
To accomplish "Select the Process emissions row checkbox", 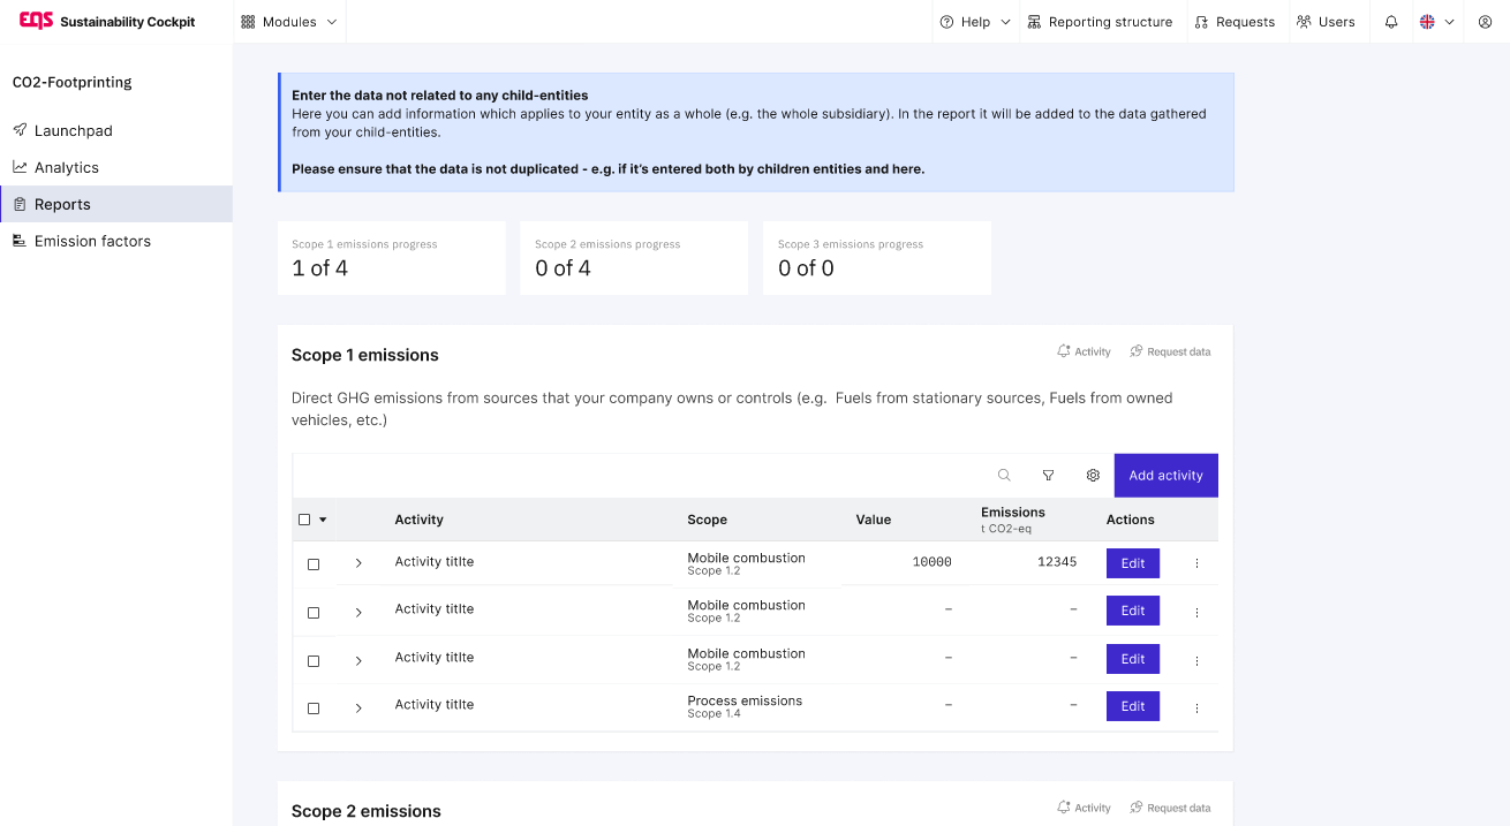I will point(314,709).
